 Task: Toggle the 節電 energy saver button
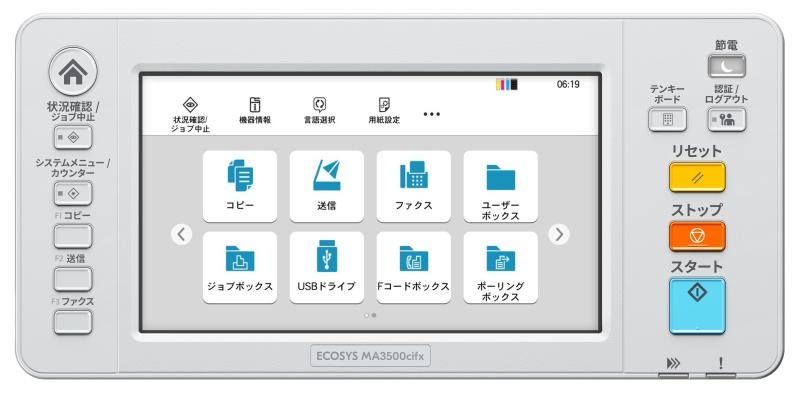[x=727, y=66]
